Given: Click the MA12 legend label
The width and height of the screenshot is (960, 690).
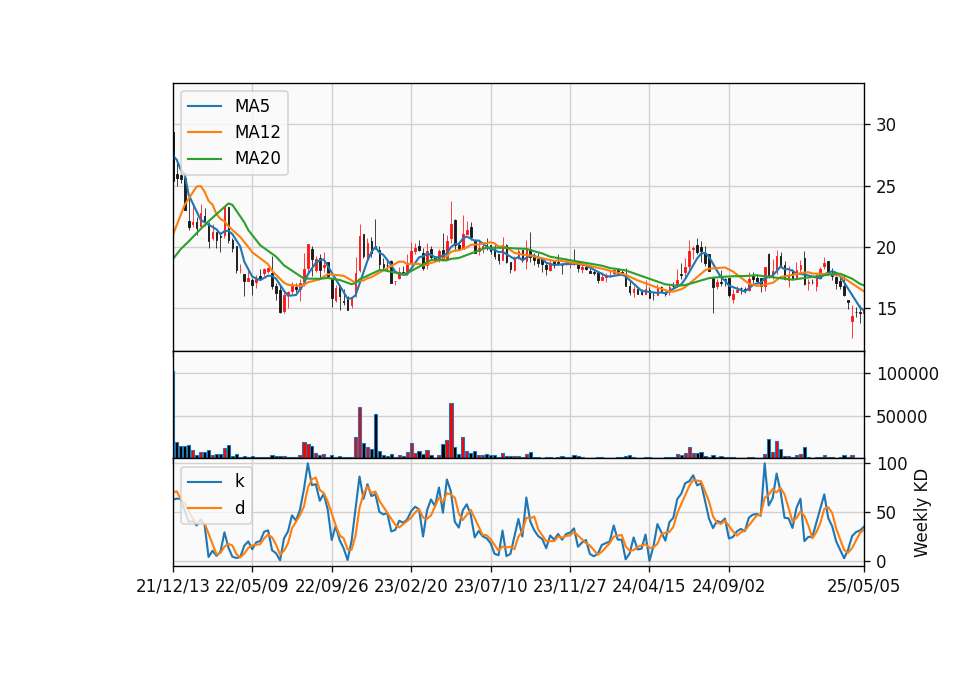Looking at the screenshot, I should (257, 132).
